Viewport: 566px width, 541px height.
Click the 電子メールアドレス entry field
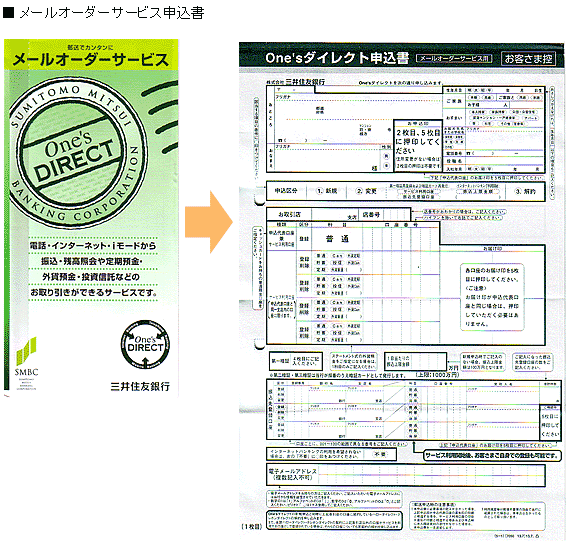click(x=431, y=474)
